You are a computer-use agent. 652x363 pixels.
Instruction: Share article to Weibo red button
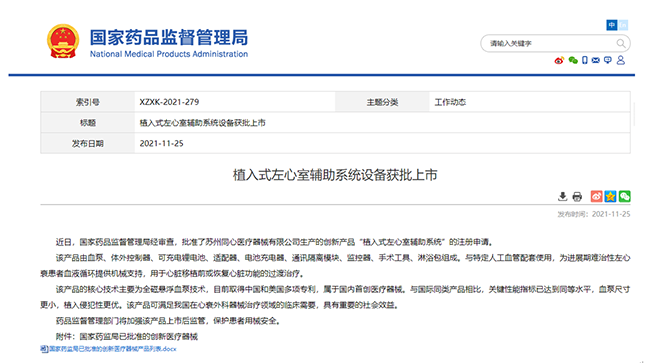pyautogui.click(x=597, y=196)
